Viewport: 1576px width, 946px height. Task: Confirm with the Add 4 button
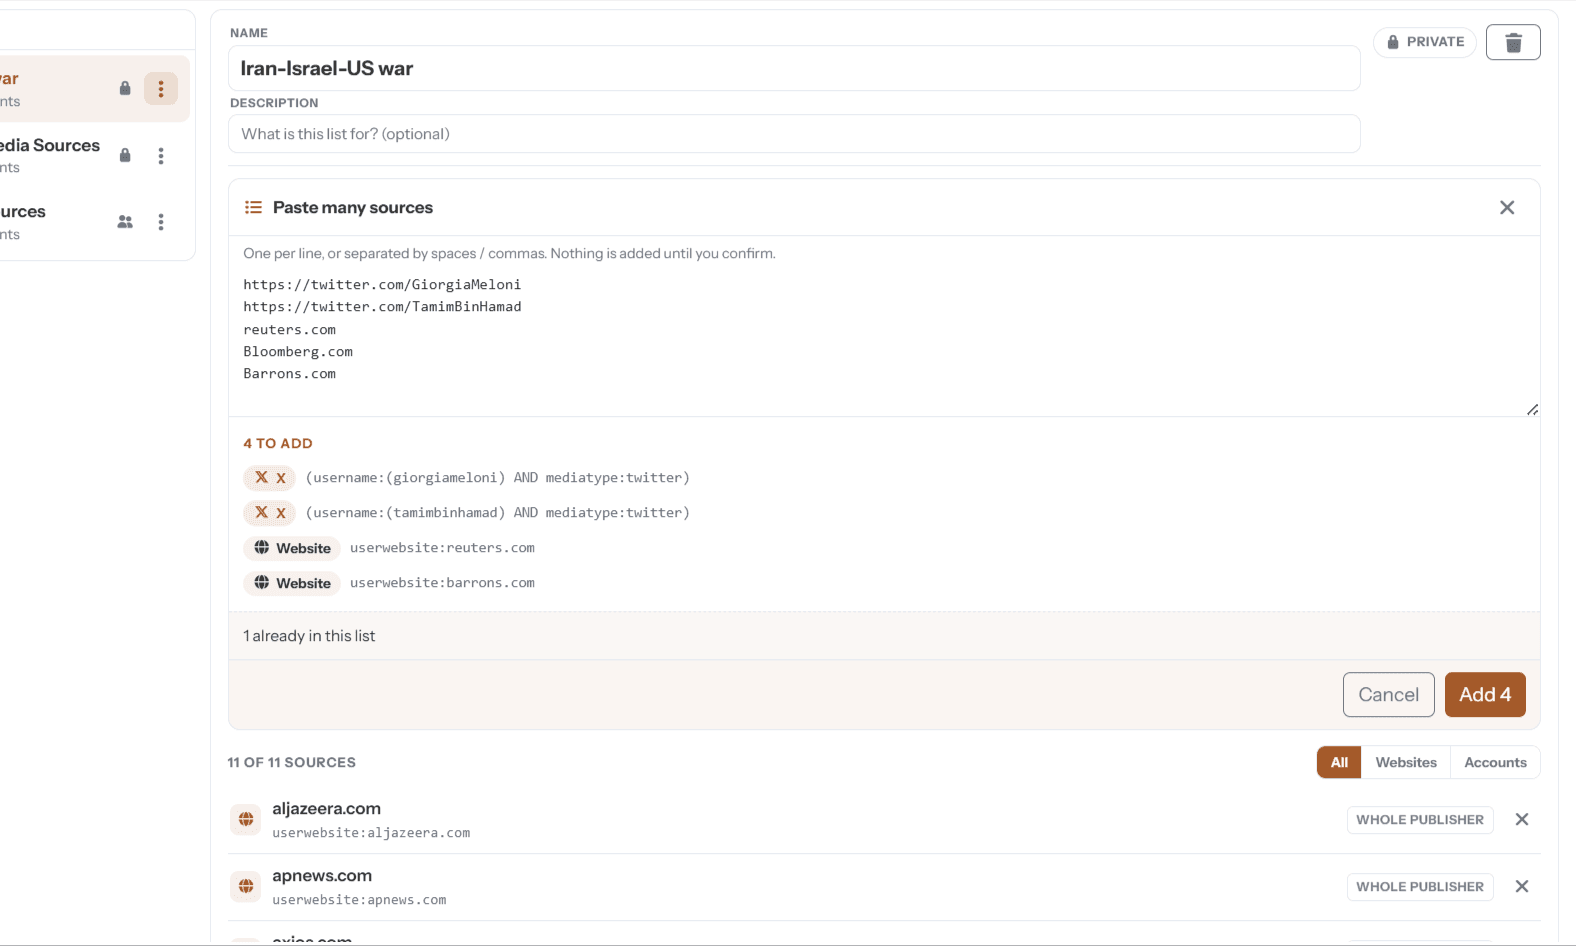[1485, 695]
